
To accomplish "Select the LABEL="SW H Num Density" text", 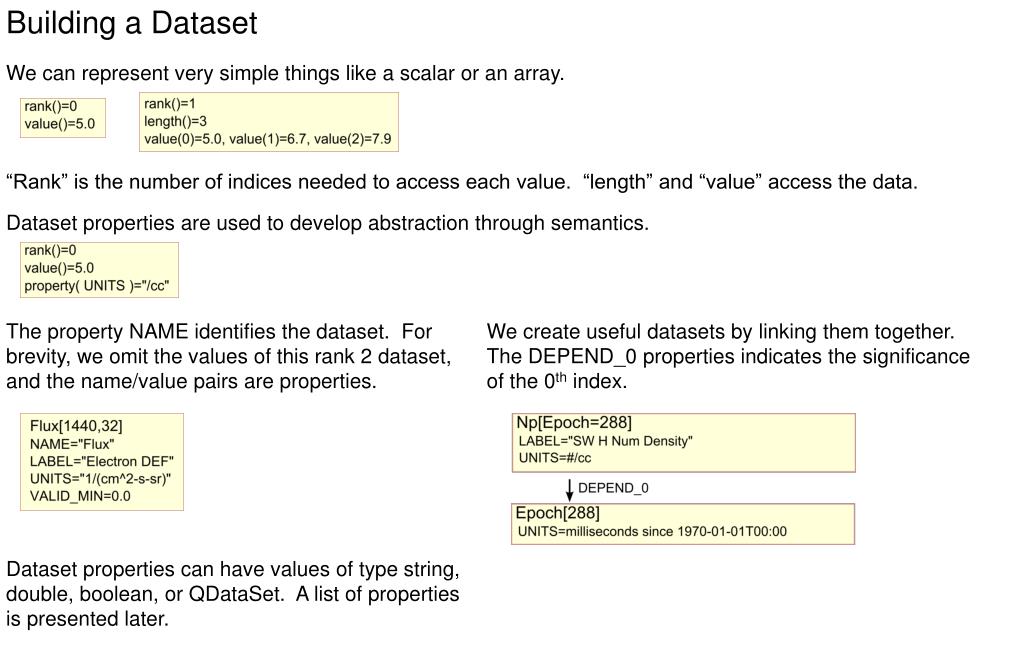I will 605,441.
